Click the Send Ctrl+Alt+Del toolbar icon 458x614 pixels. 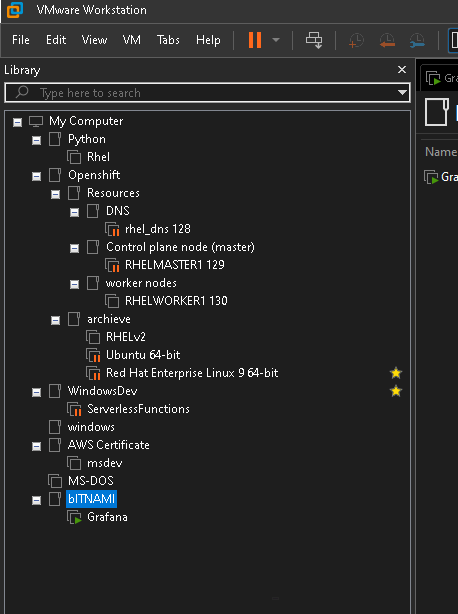[x=314, y=40]
